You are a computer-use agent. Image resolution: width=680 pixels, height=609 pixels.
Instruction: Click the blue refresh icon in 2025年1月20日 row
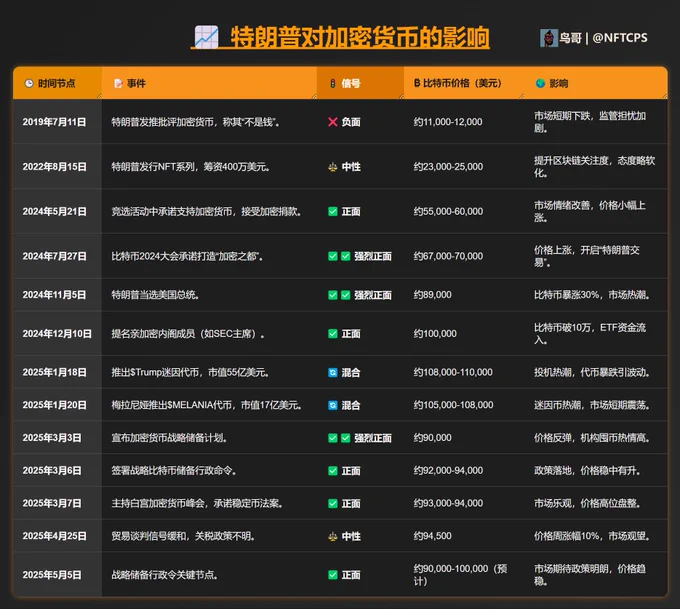[x=333, y=406]
